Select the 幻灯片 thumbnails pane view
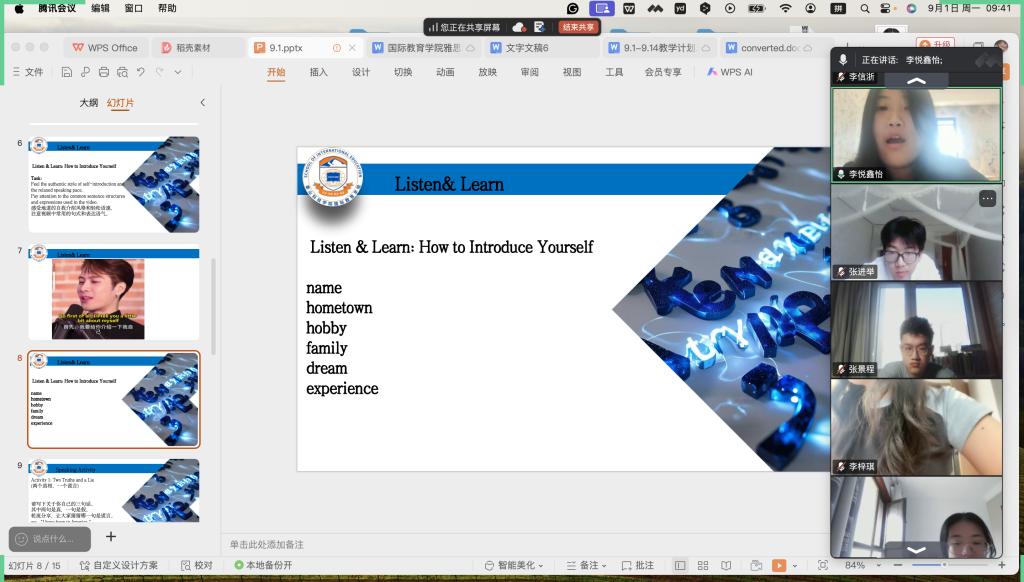 pos(120,103)
